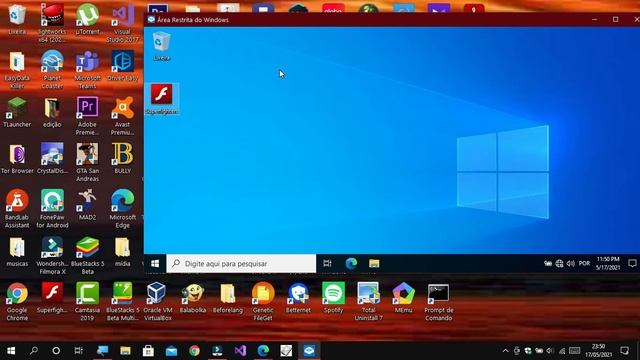Image resolution: width=640 pixels, height=360 pixels.
Task: Open Task View in the Sandbox taskbar
Action: point(327,264)
